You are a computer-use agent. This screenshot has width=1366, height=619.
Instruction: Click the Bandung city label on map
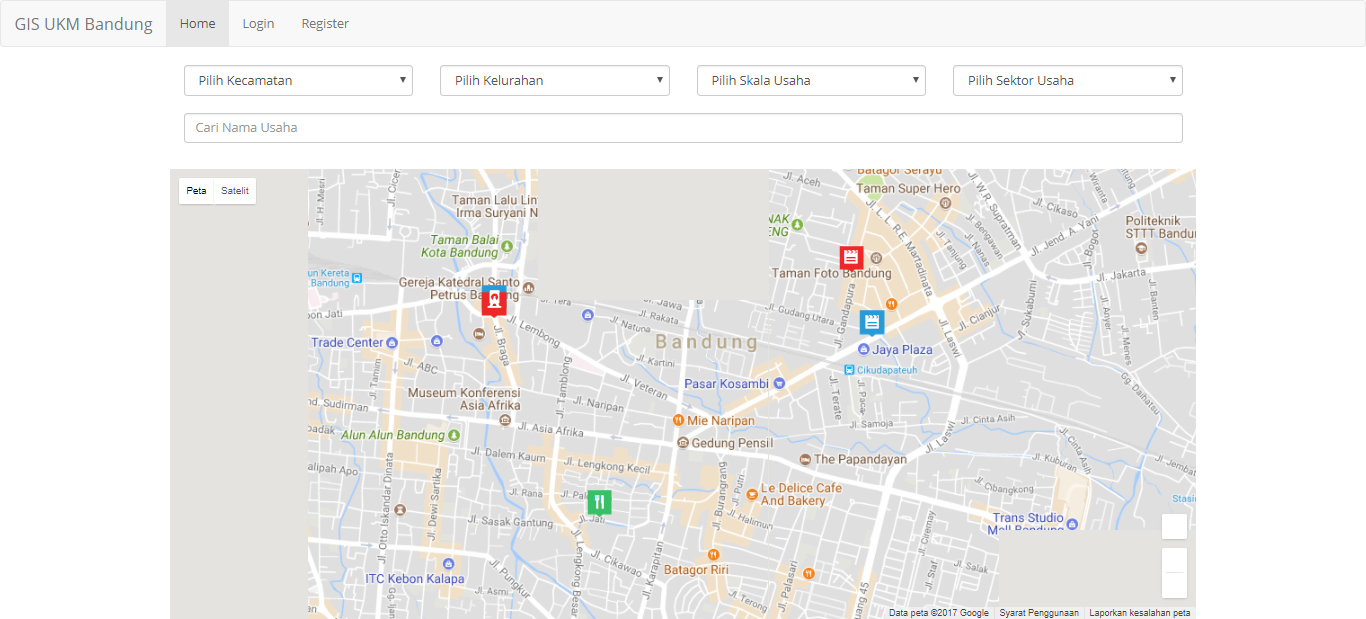tap(707, 342)
